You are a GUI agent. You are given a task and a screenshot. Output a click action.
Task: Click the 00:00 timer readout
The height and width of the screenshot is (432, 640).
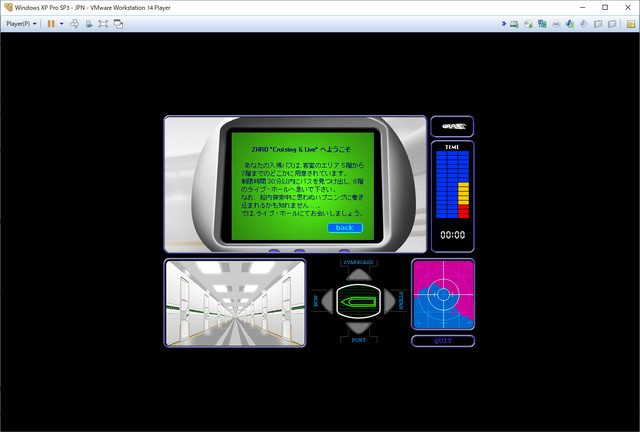point(453,235)
